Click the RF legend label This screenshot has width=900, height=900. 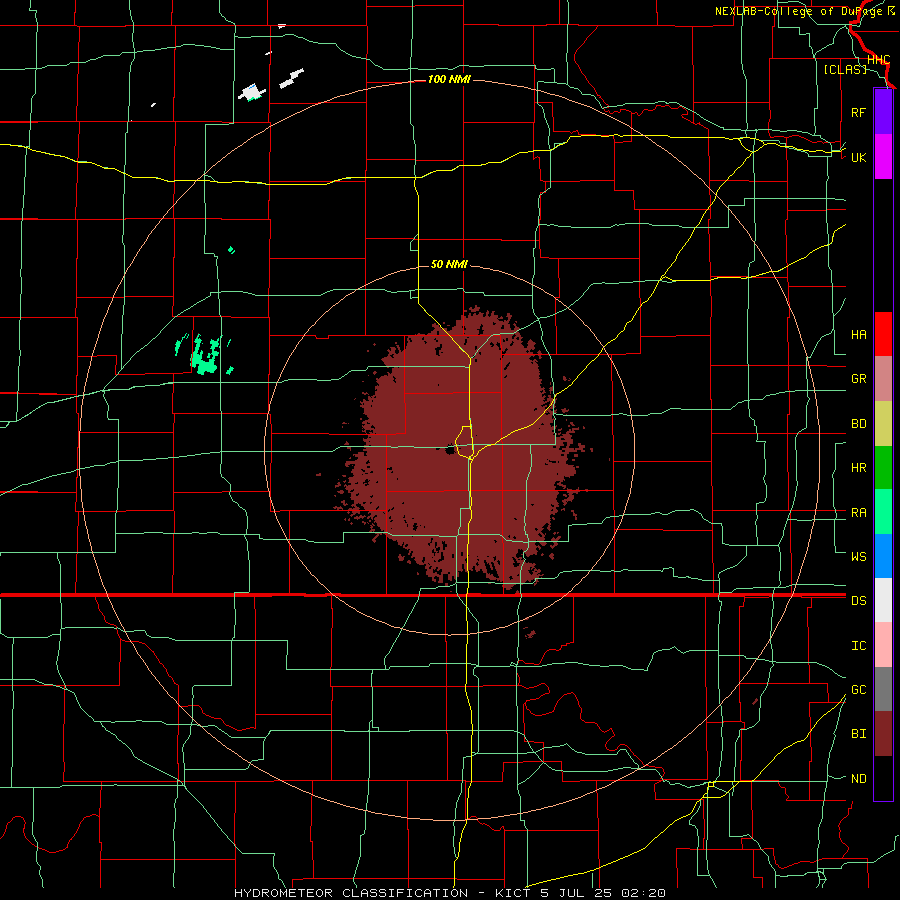858,112
